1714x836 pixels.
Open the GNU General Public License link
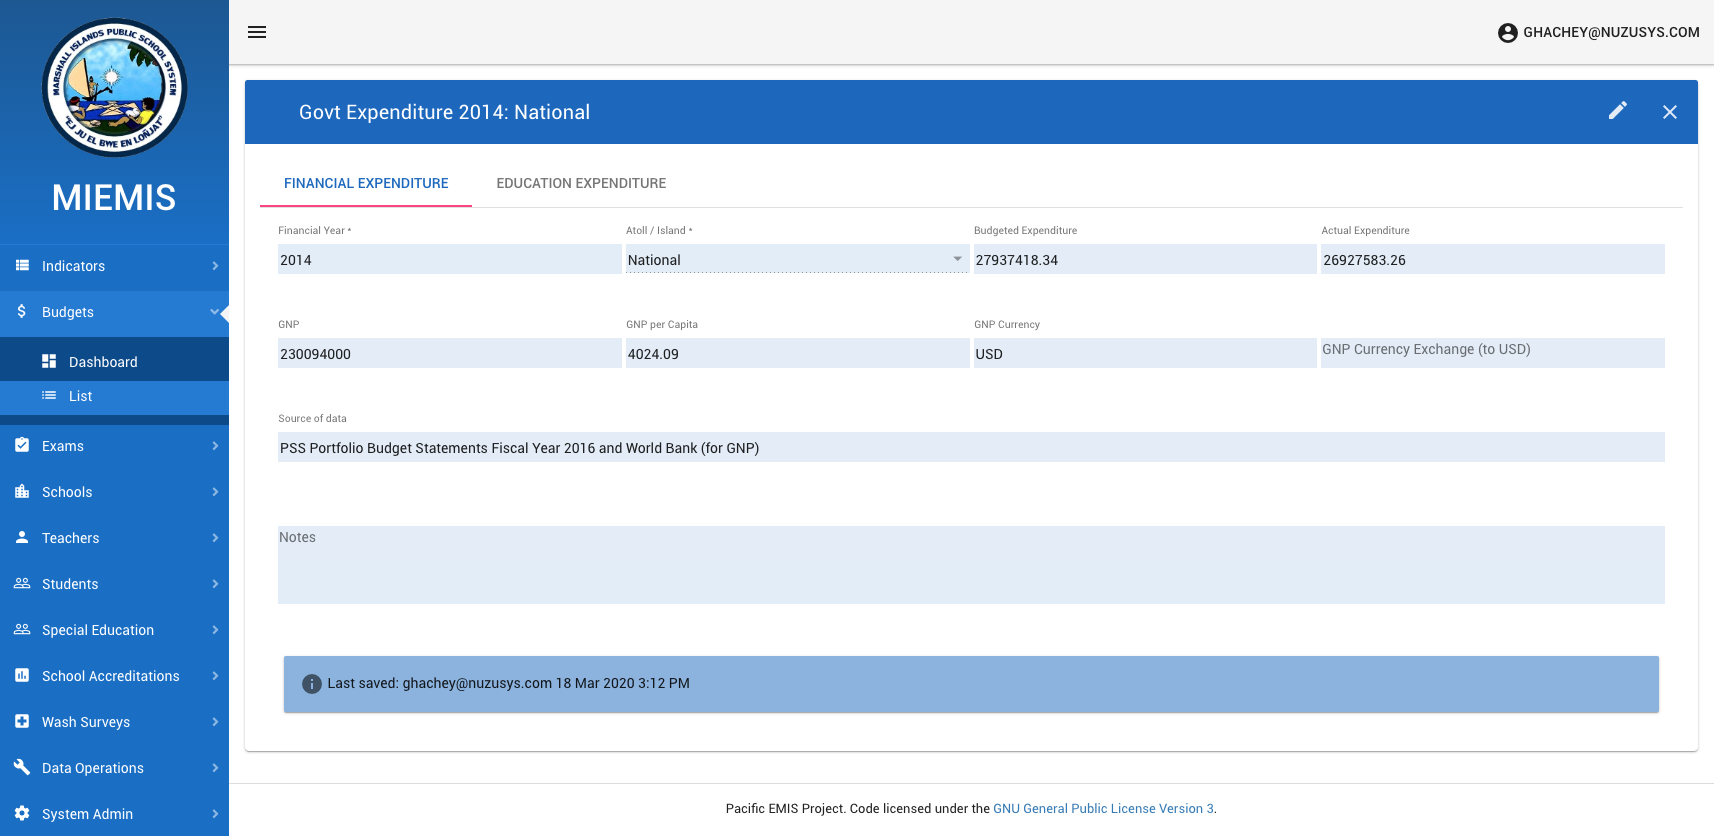(1103, 809)
